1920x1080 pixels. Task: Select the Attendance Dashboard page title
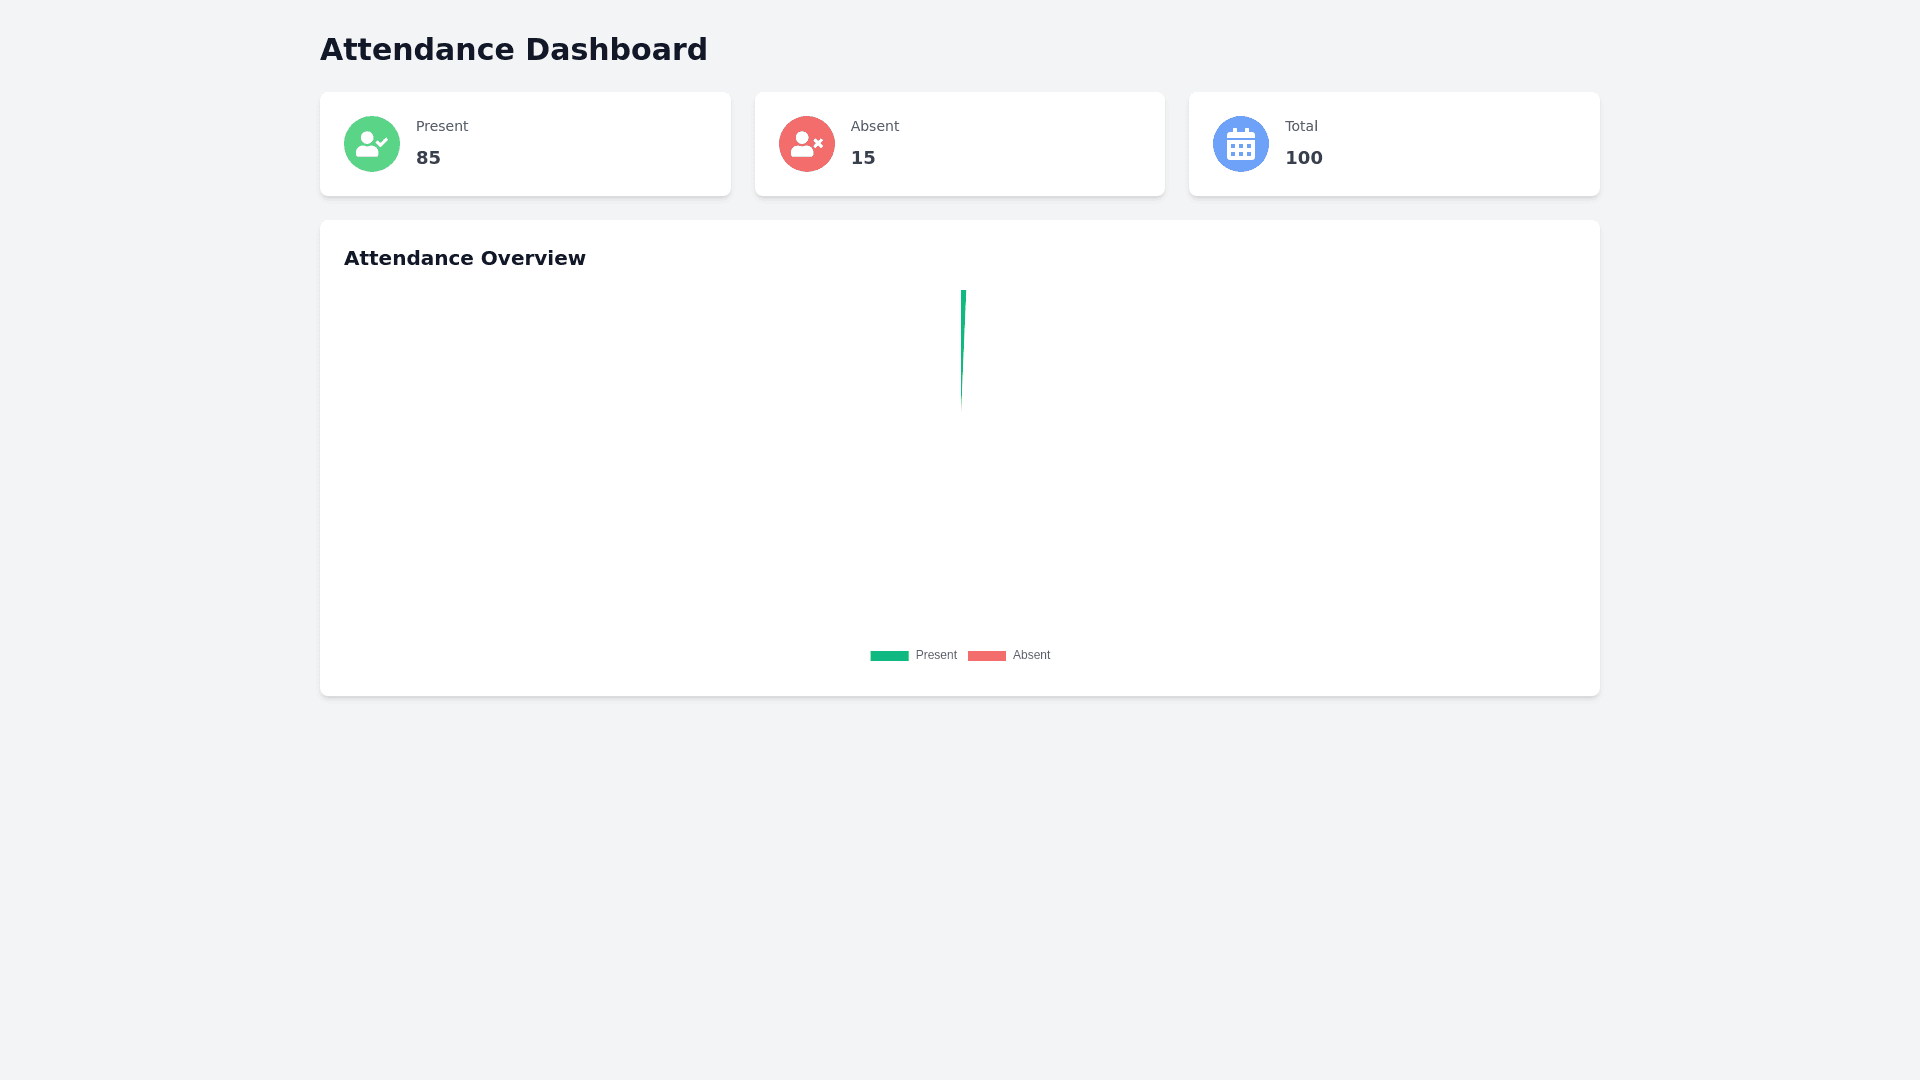click(513, 50)
